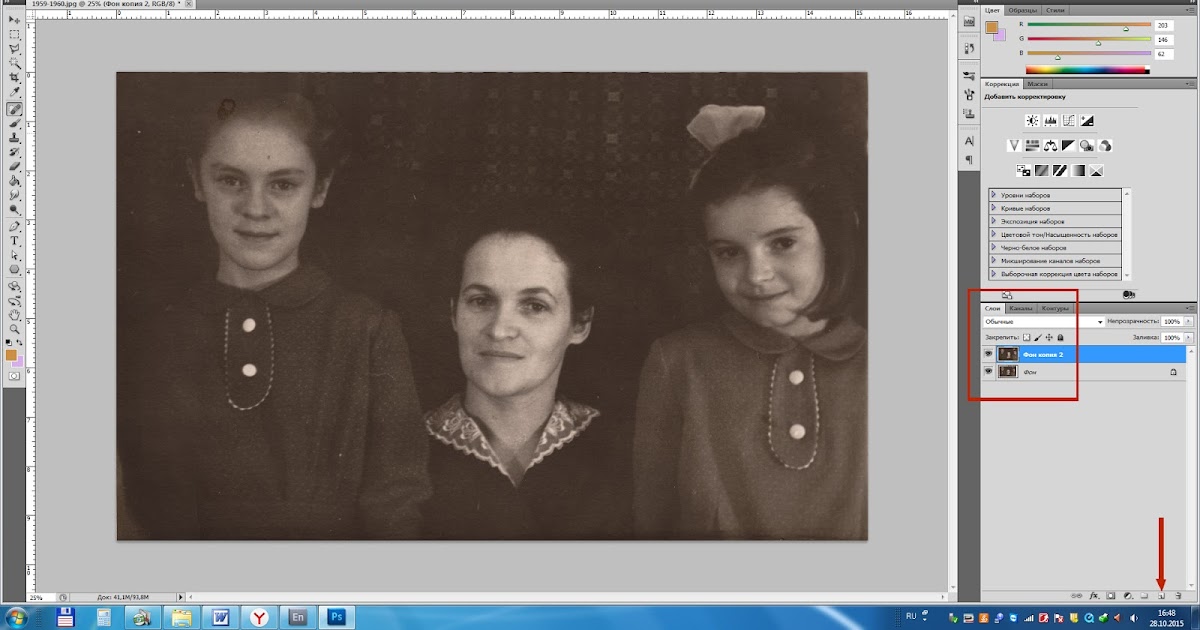The width and height of the screenshot is (1200, 630).
Task: Toggle lock transparent pixels option
Action: pos(1026,338)
